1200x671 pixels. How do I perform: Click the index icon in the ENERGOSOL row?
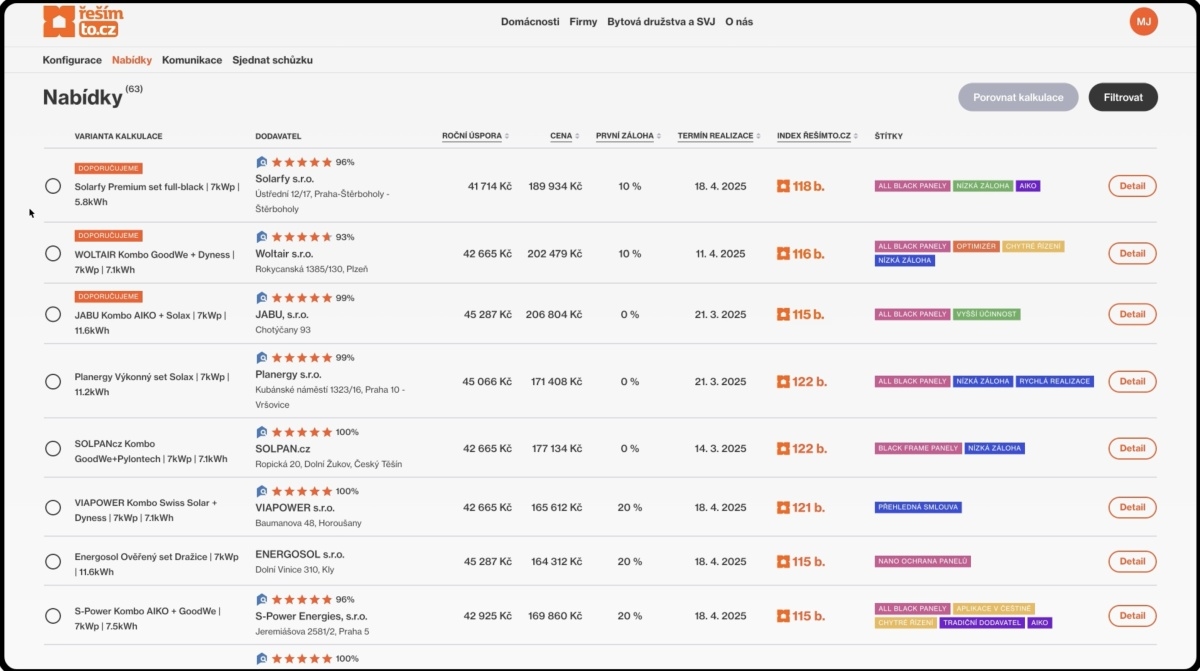783,562
